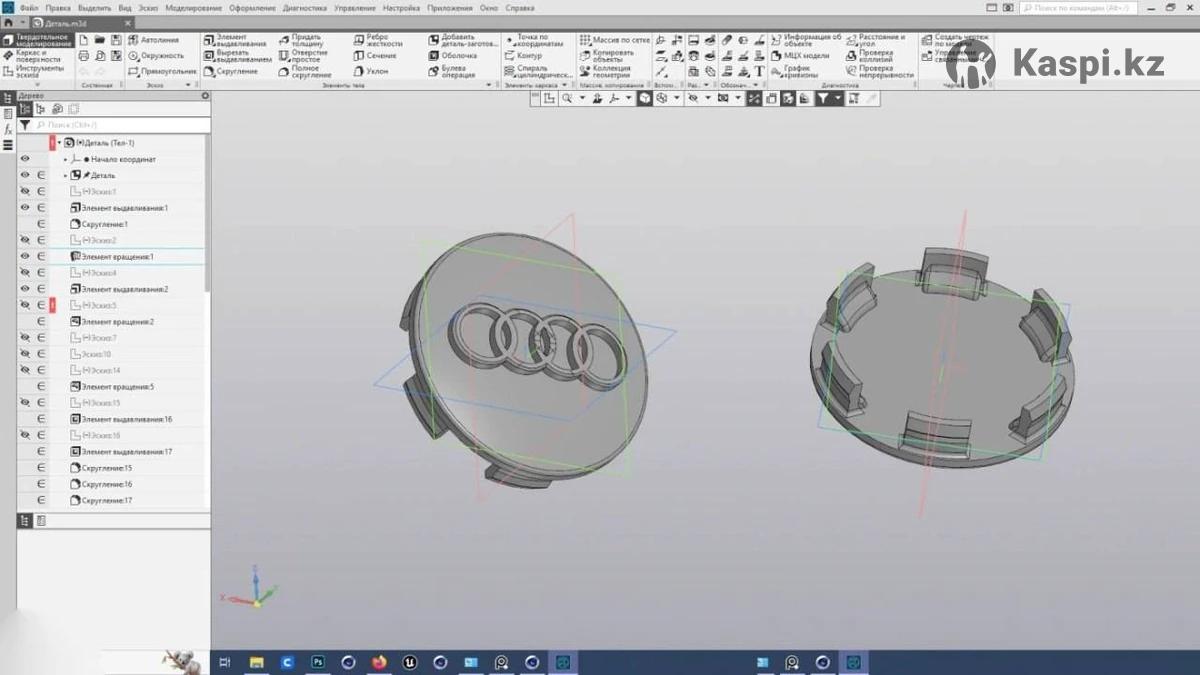Expand the Начало координат tree node
This screenshot has width=1200, height=675.
point(66,160)
